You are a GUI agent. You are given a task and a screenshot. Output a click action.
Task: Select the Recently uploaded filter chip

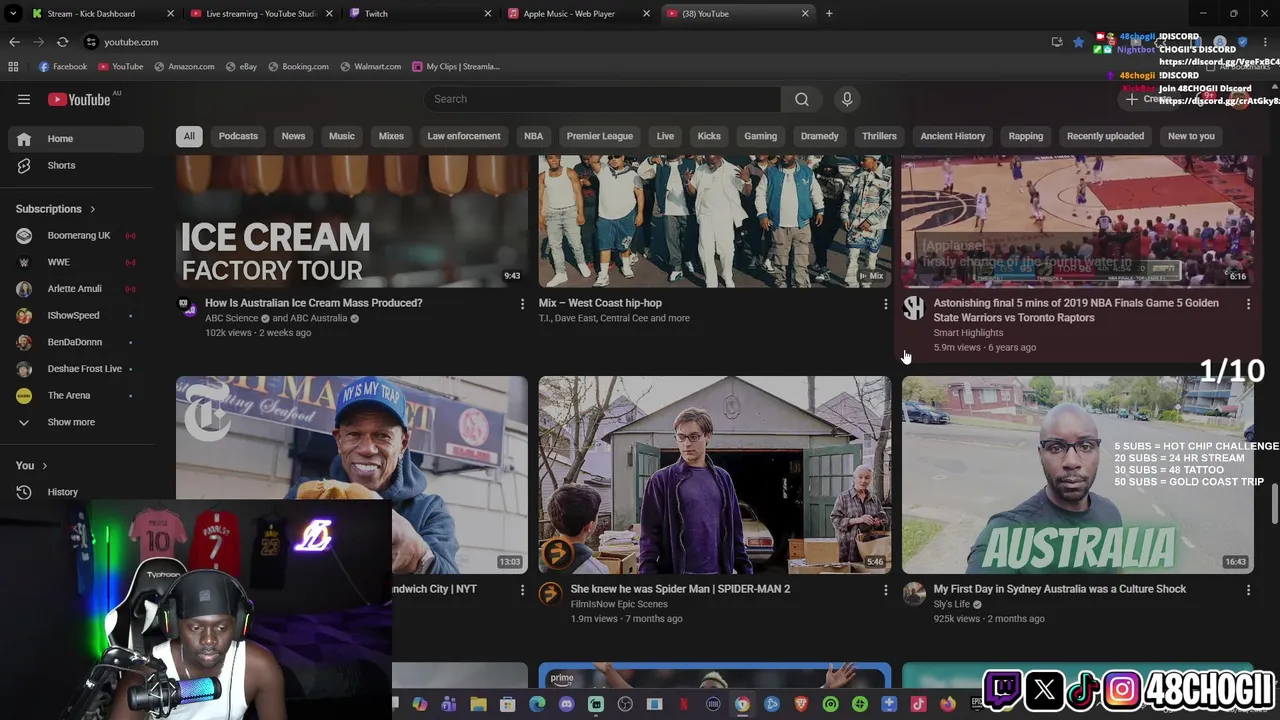tap(1105, 136)
